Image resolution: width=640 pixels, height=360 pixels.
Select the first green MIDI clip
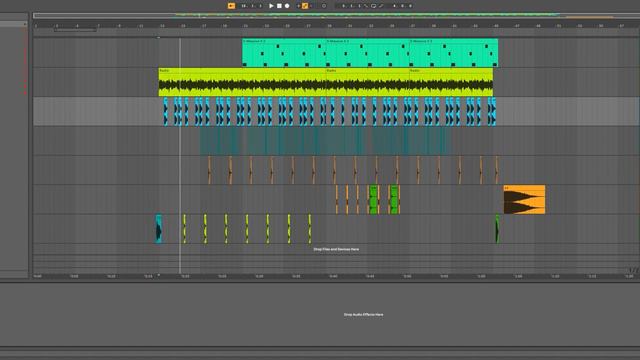pyautogui.click(x=284, y=53)
